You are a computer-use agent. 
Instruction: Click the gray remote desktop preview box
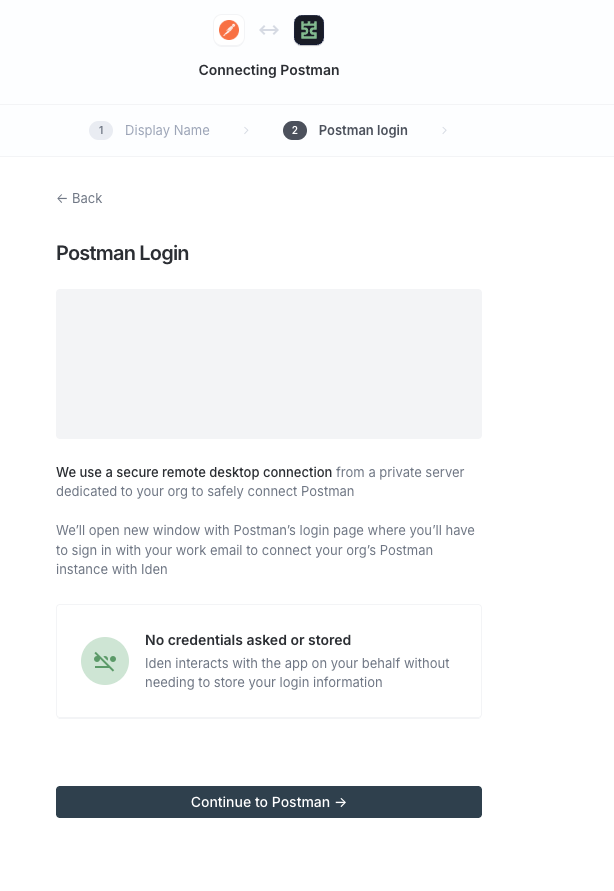pos(269,364)
